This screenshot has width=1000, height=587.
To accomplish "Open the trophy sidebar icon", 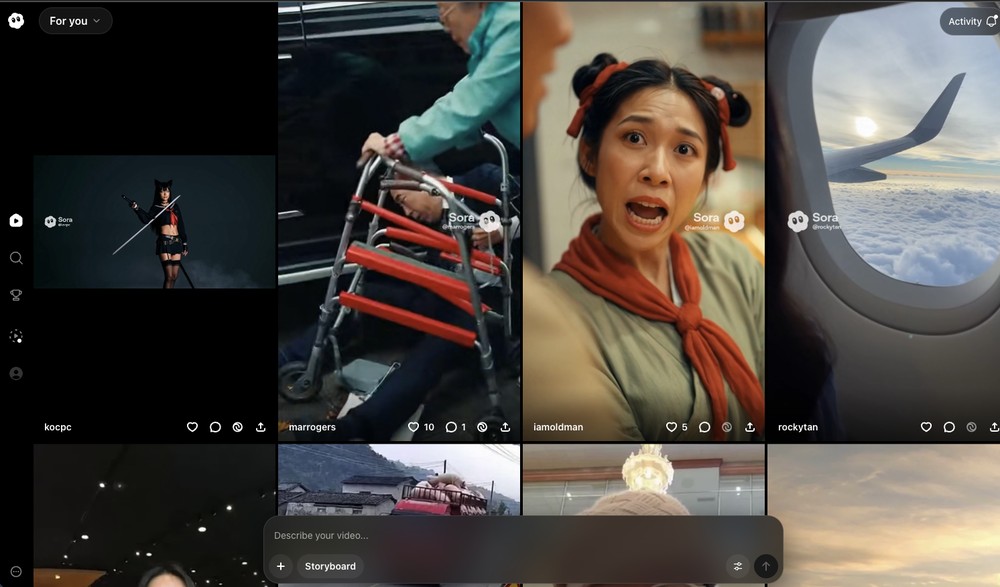I will point(16,295).
